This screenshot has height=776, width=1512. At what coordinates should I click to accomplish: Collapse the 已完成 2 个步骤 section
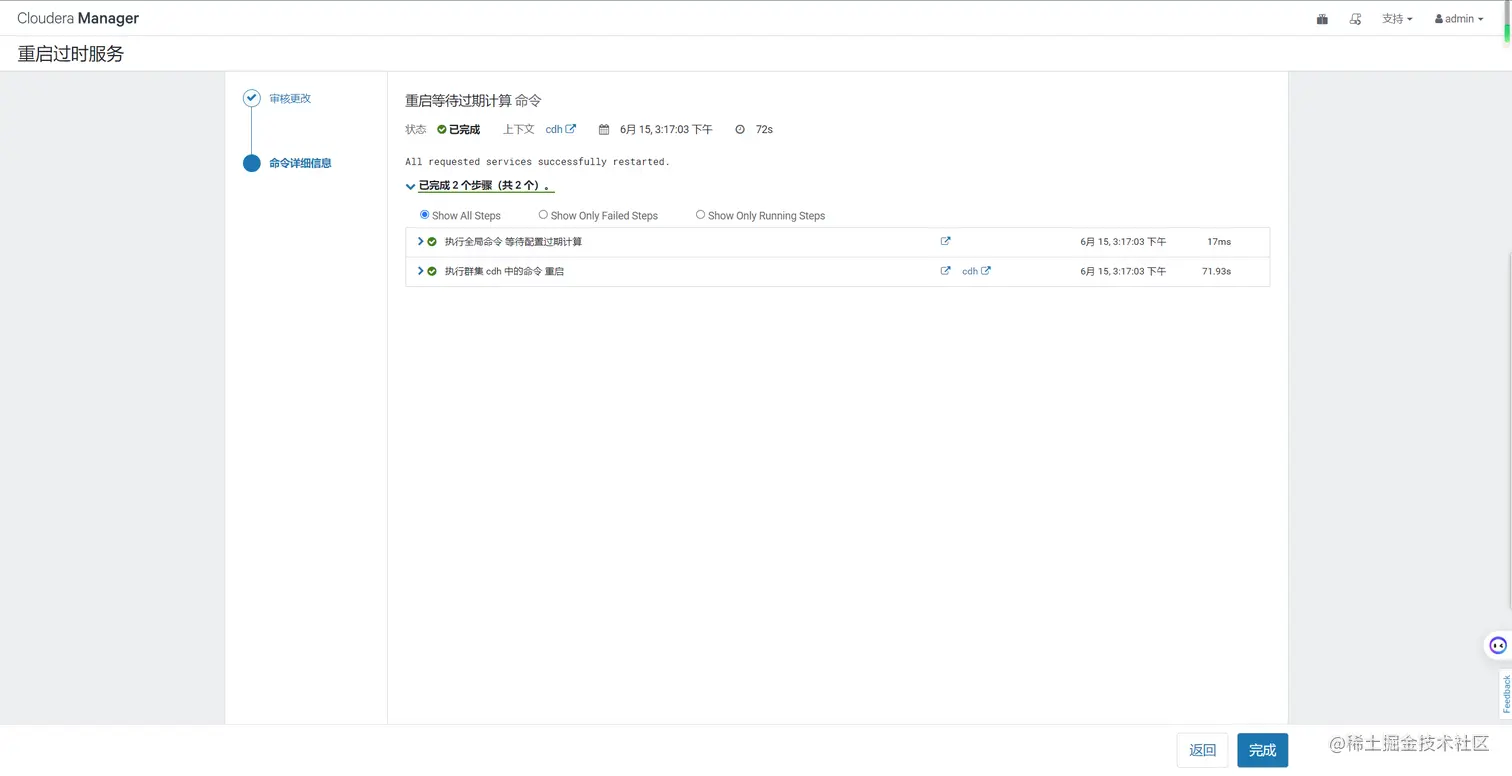tap(480, 186)
